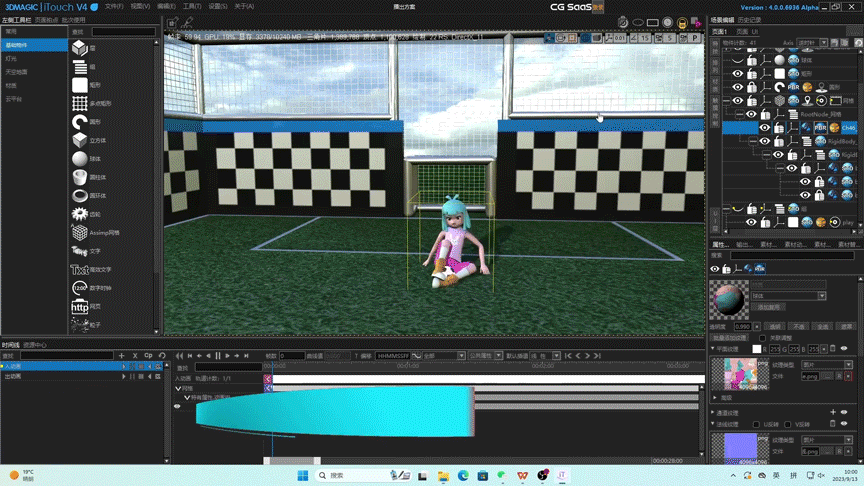
Task: Collapse the RootNode_网格 tree branch
Action: click(740, 114)
